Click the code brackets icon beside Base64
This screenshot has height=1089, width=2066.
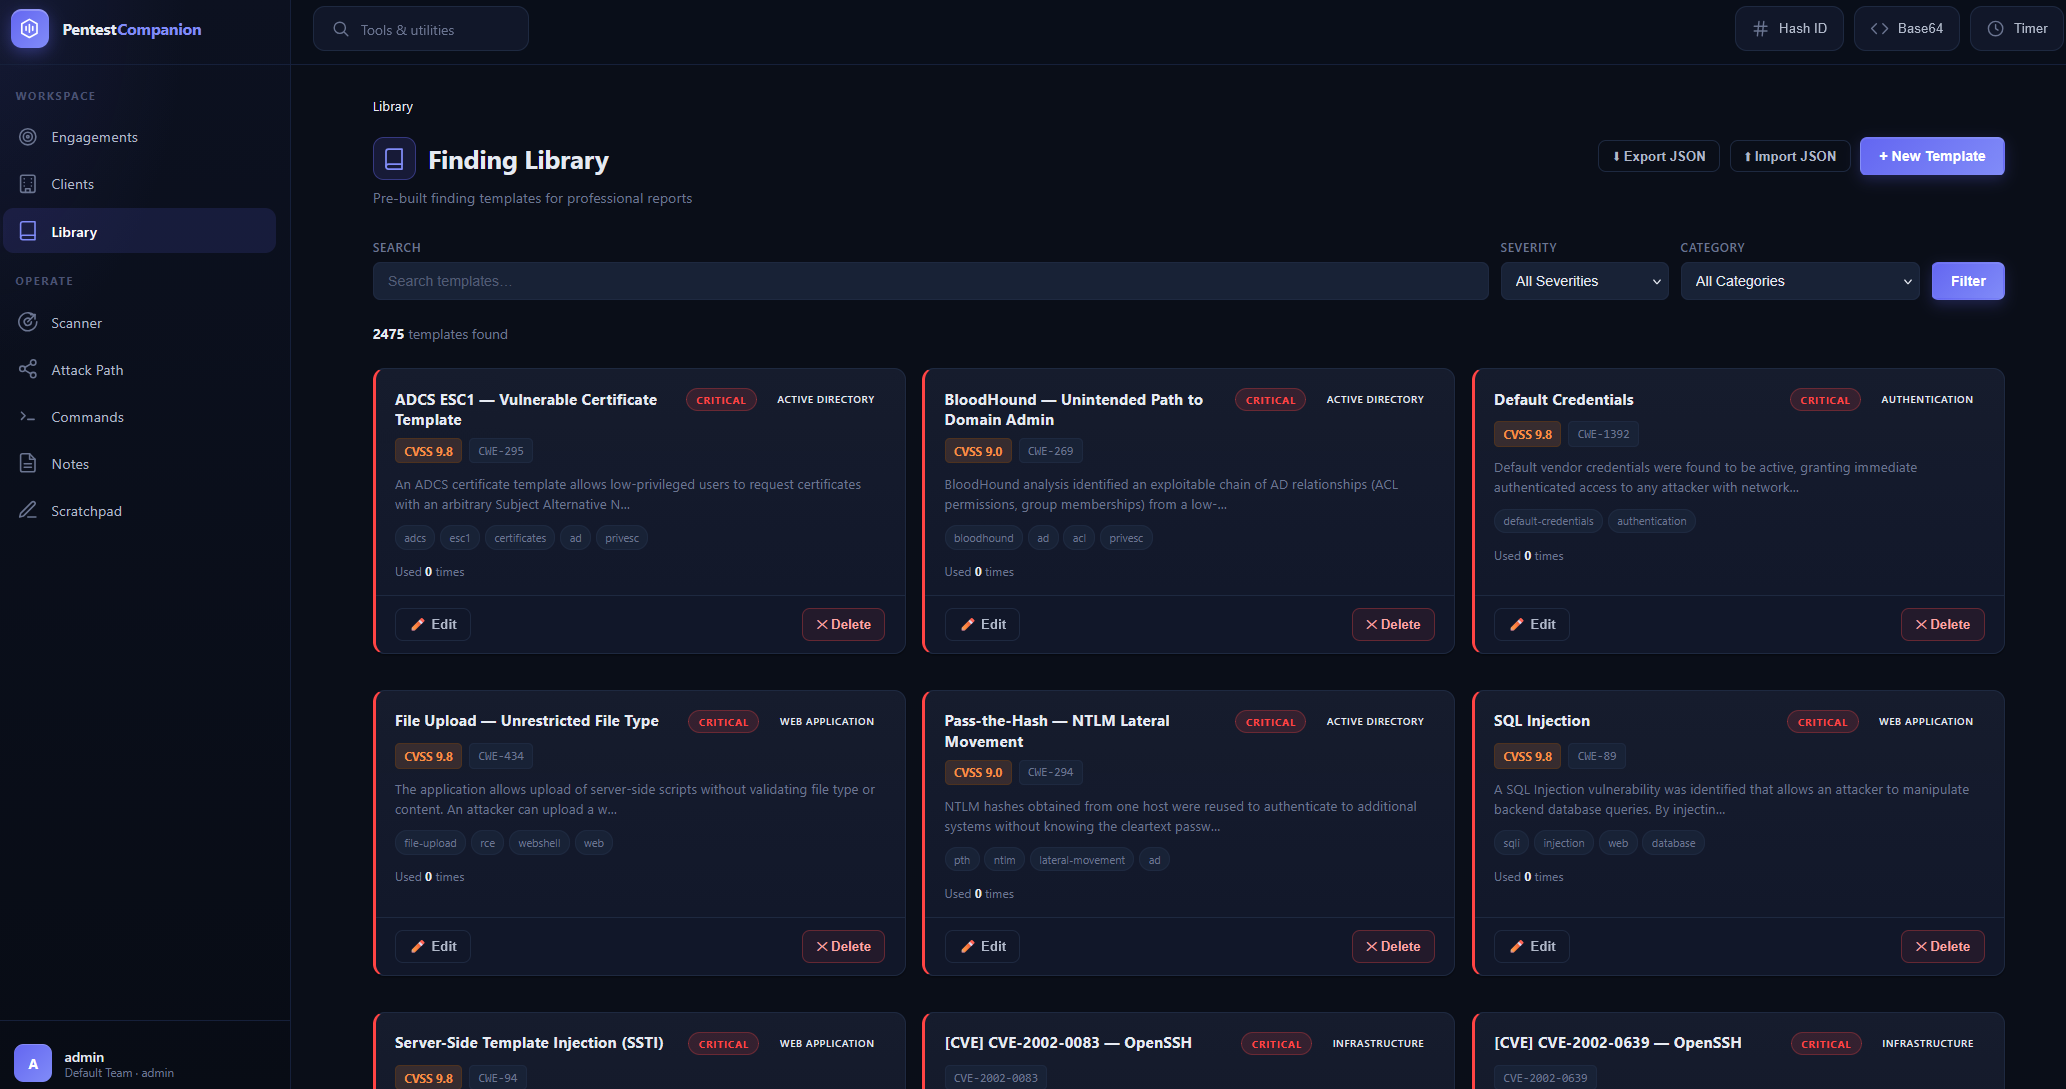(1879, 29)
